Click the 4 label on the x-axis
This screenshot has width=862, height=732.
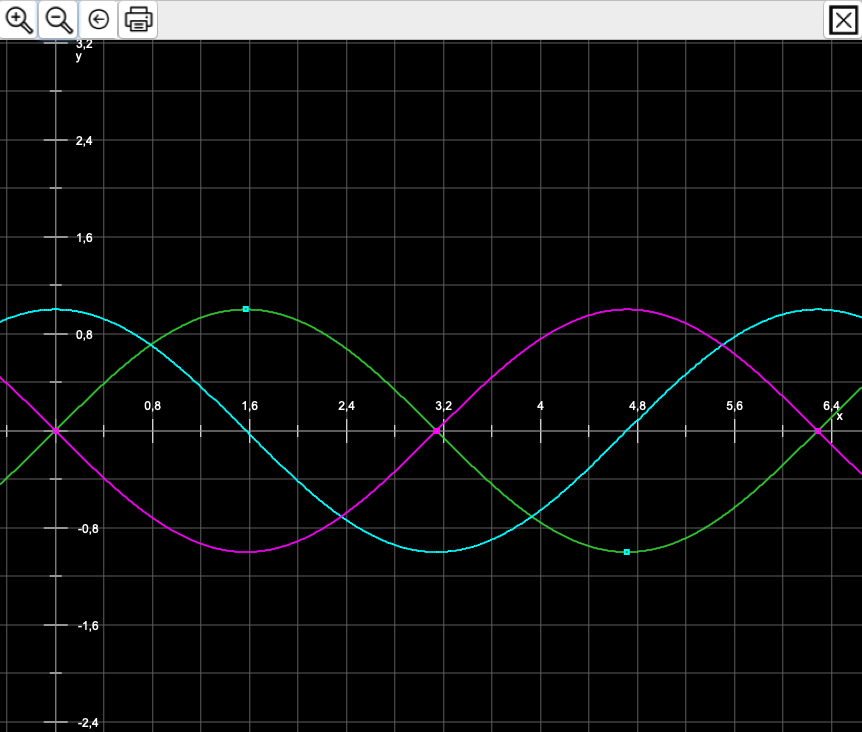click(x=540, y=406)
